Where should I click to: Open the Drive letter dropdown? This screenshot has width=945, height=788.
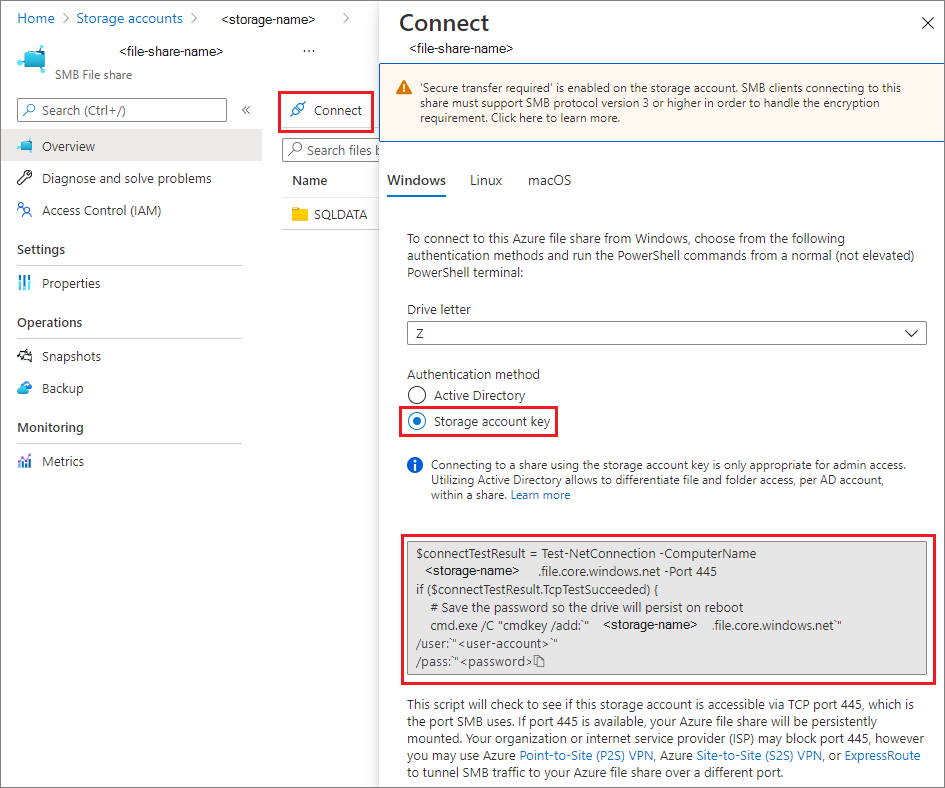point(911,333)
